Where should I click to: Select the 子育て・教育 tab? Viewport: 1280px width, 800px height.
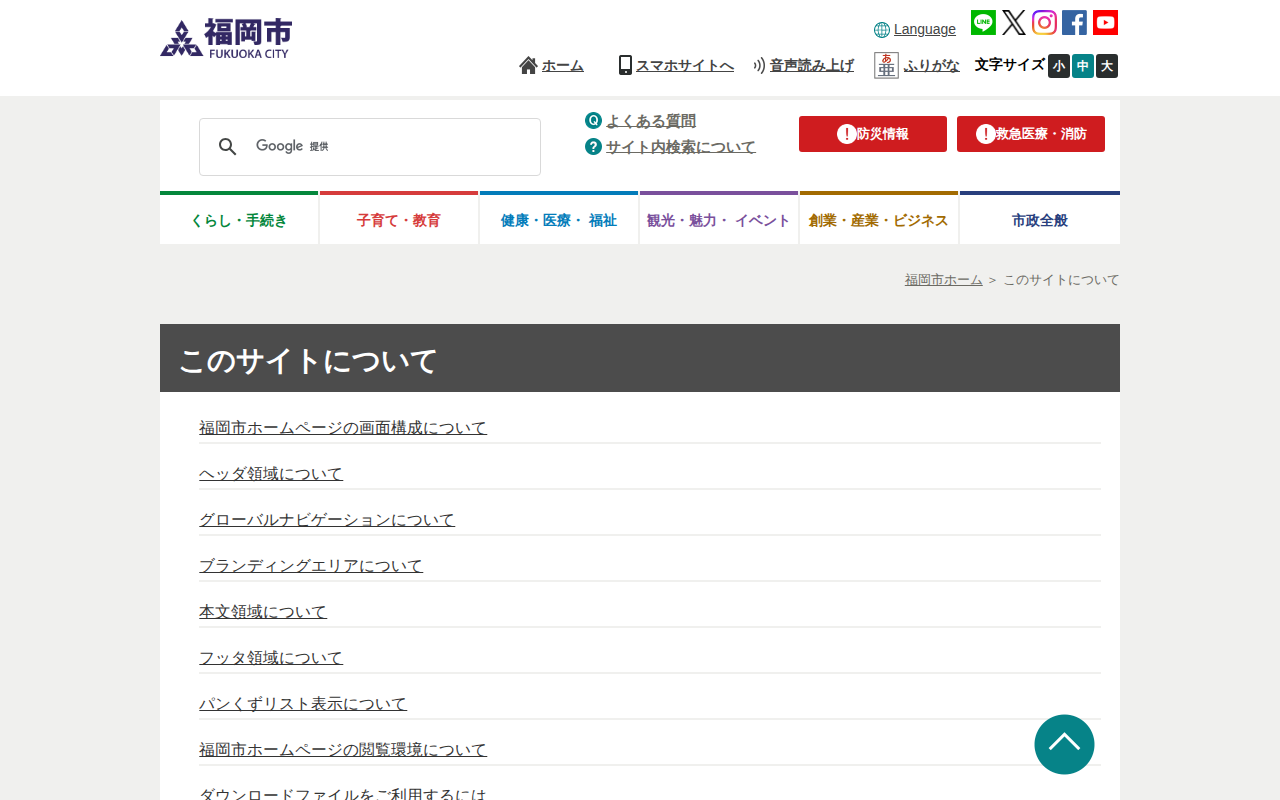click(399, 220)
